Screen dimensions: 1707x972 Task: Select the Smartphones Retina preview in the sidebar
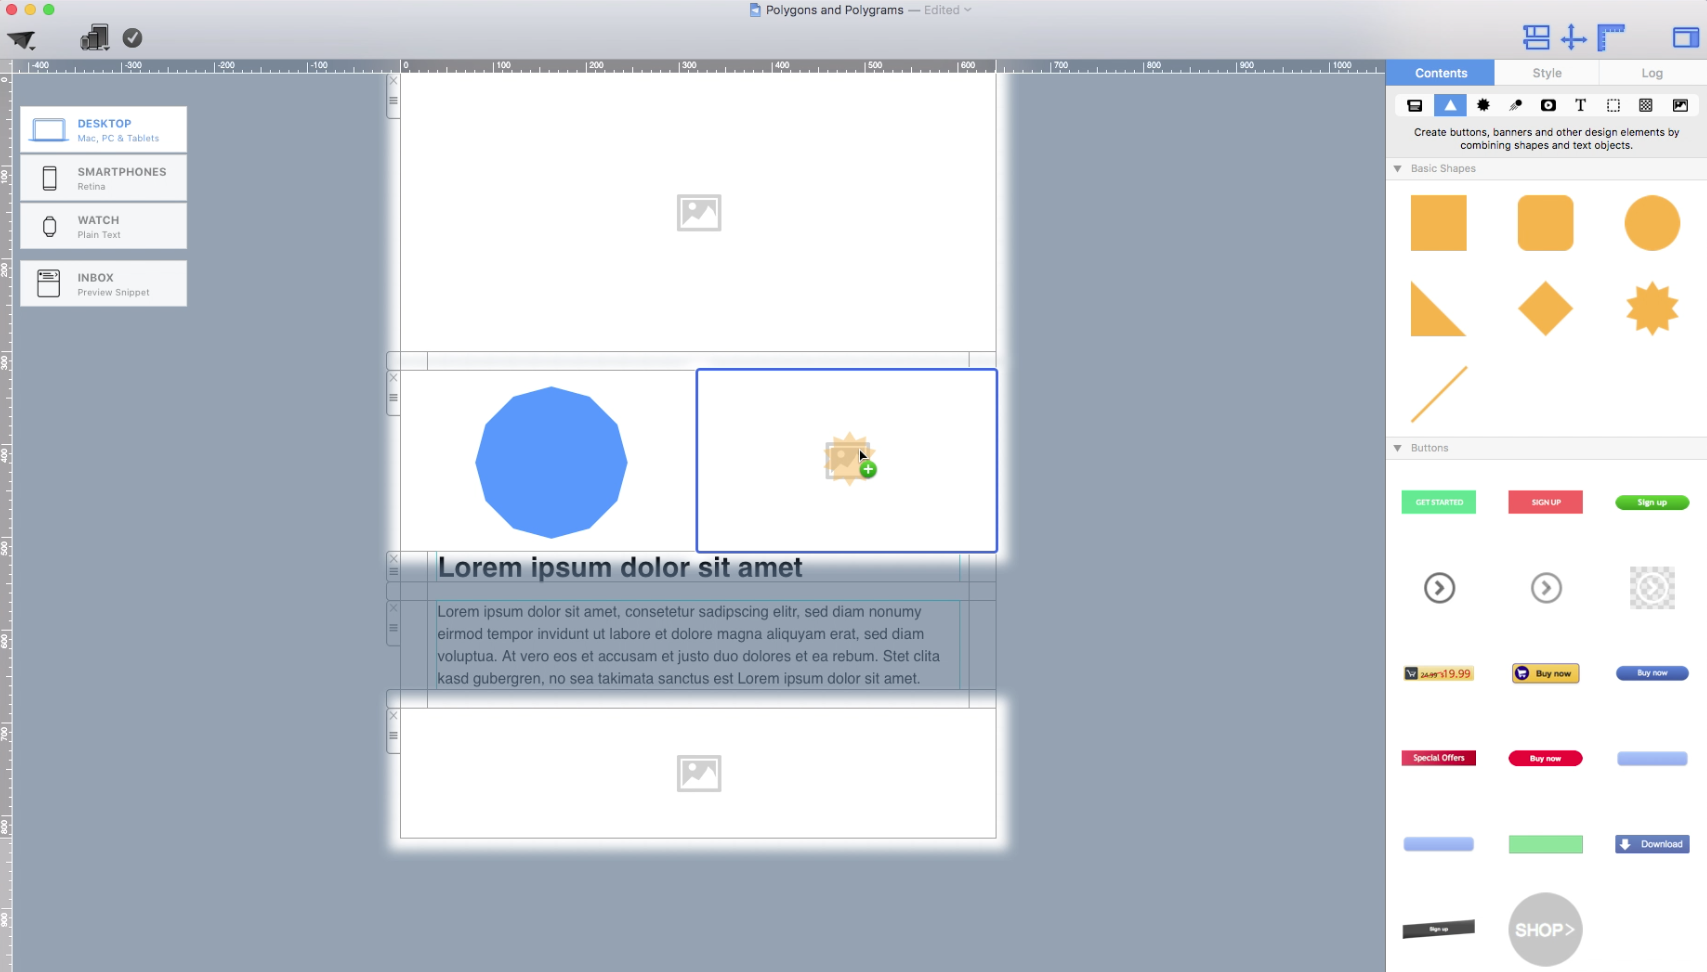pos(103,177)
